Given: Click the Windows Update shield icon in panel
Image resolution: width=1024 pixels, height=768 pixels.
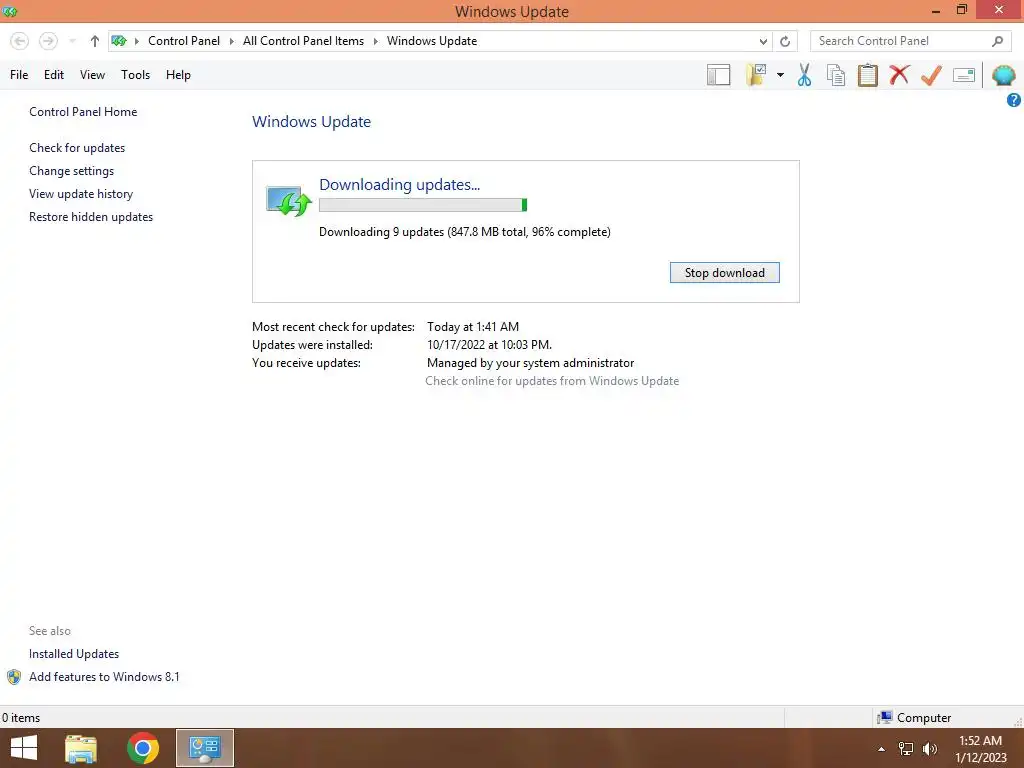Looking at the screenshot, I should pyautogui.click(x=289, y=201).
